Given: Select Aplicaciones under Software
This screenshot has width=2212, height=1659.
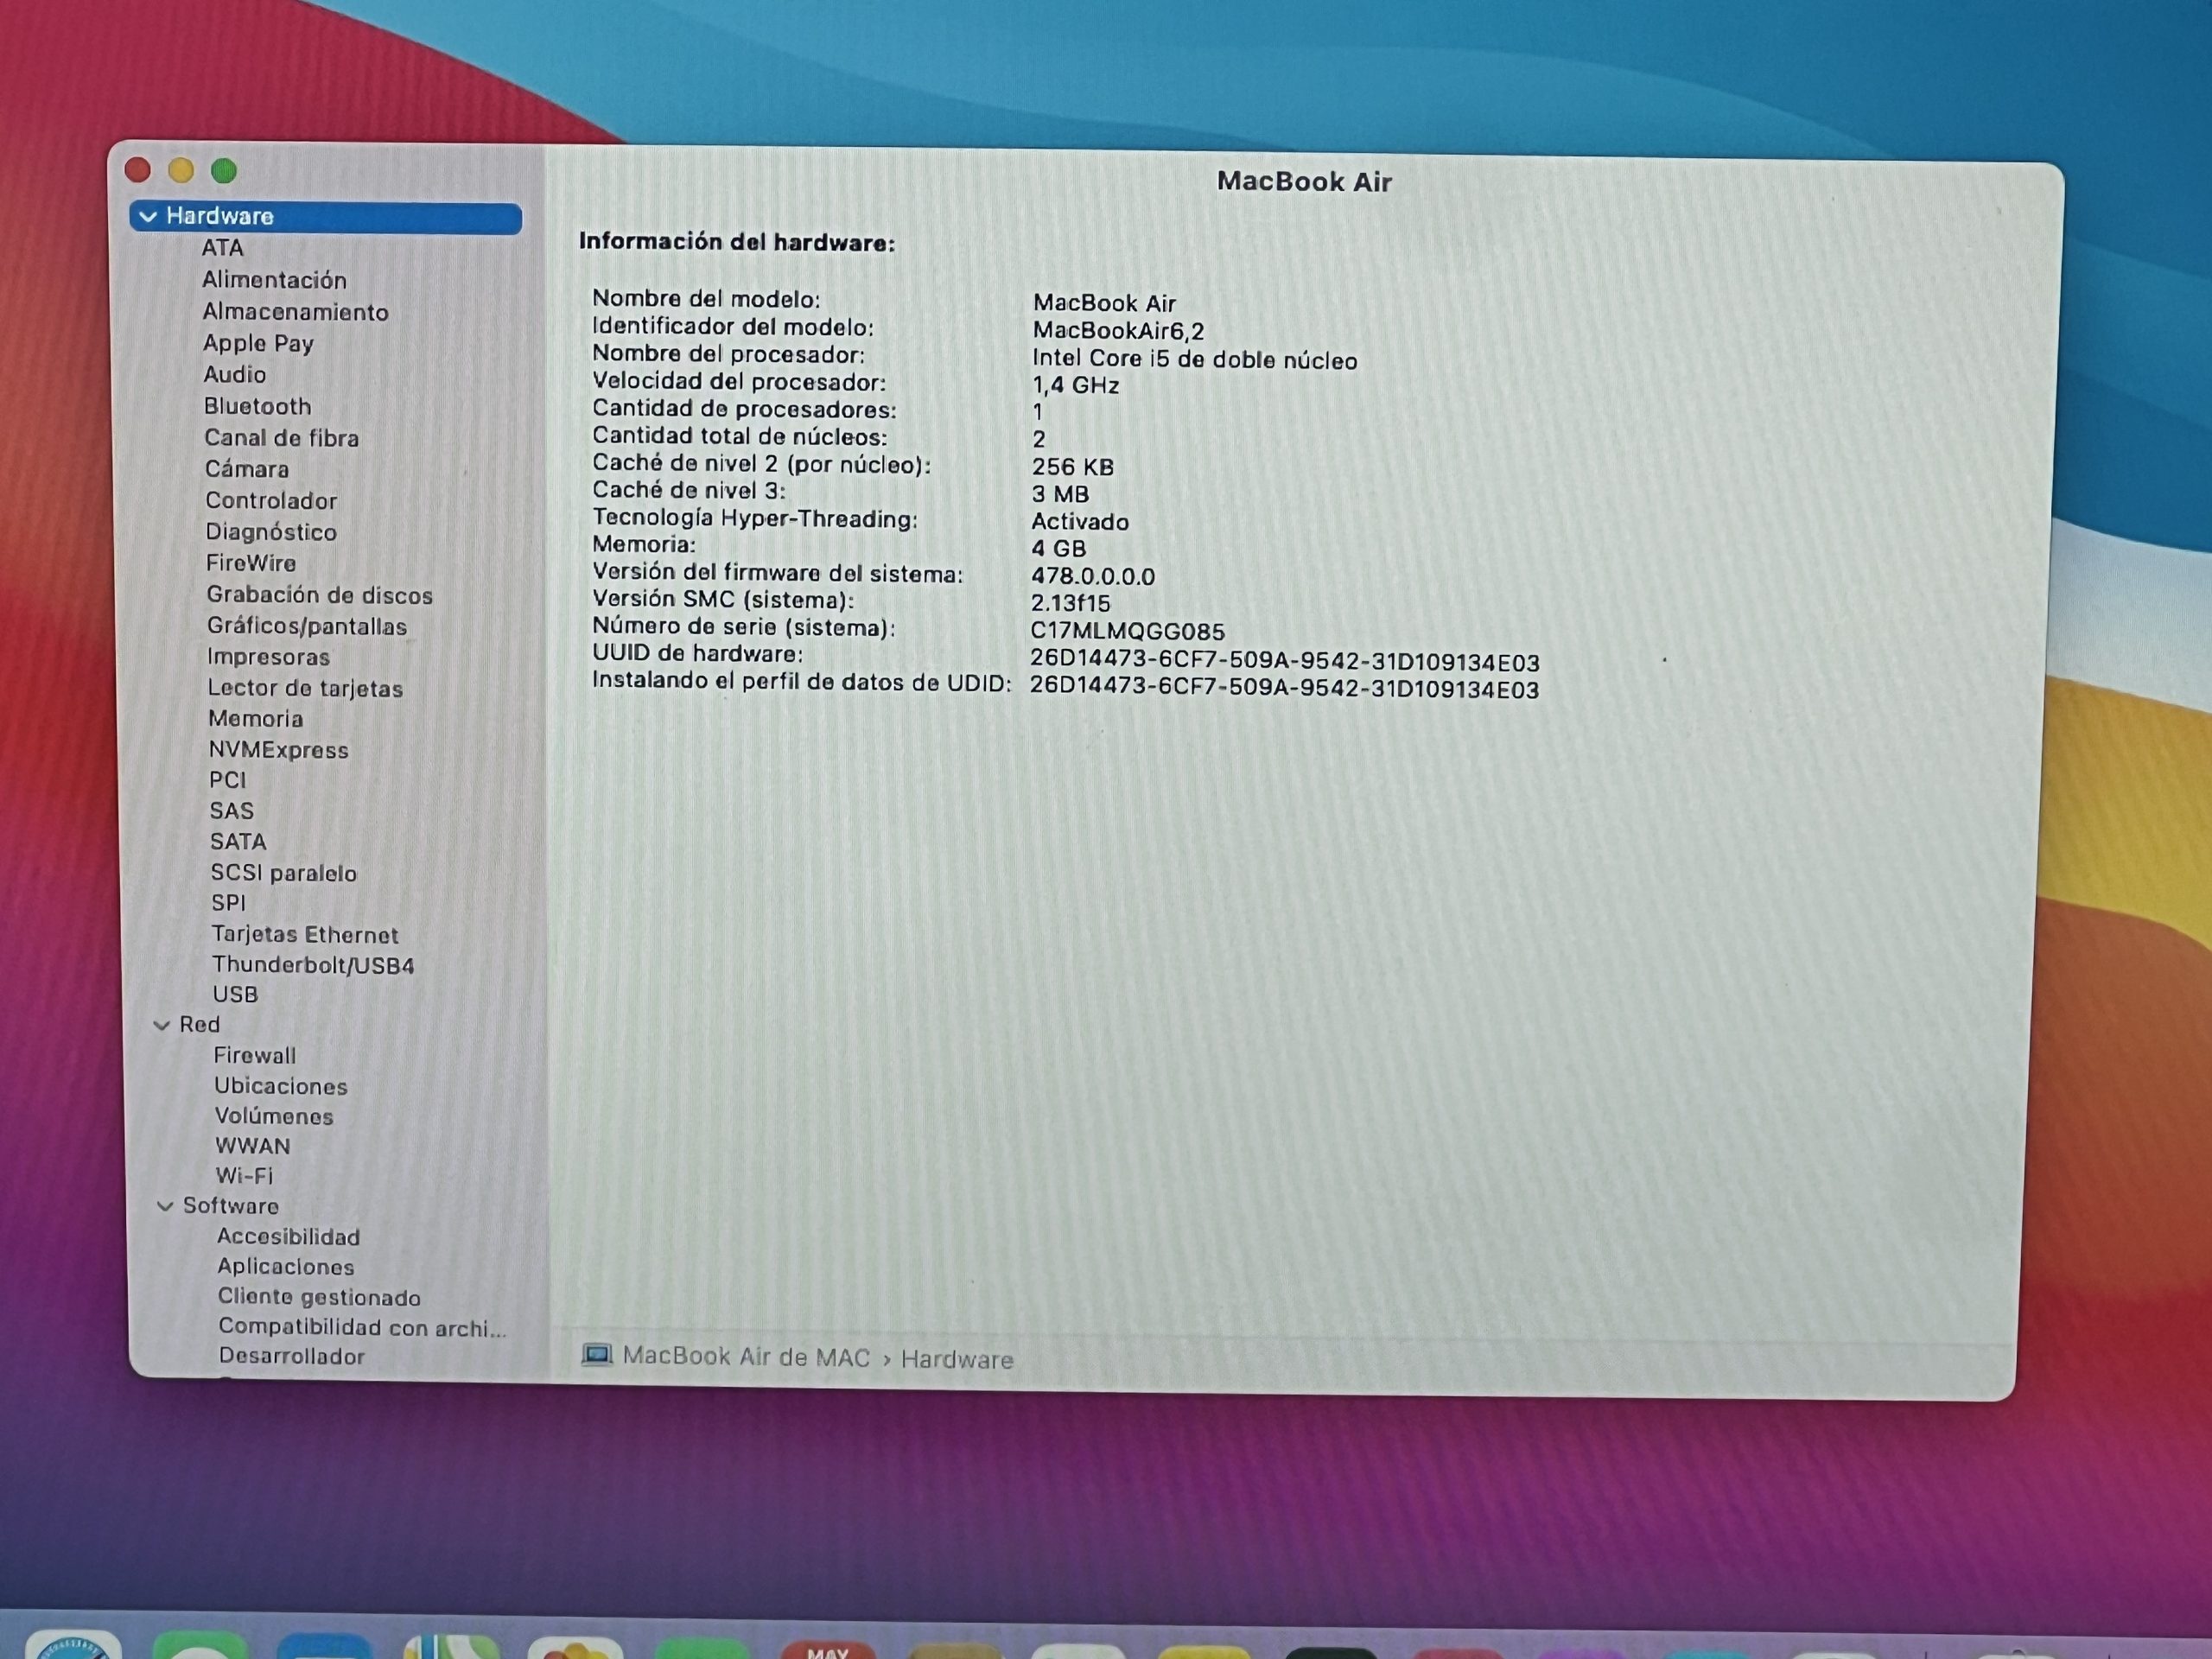Looking at the screenshot, I should point(285,1266).
